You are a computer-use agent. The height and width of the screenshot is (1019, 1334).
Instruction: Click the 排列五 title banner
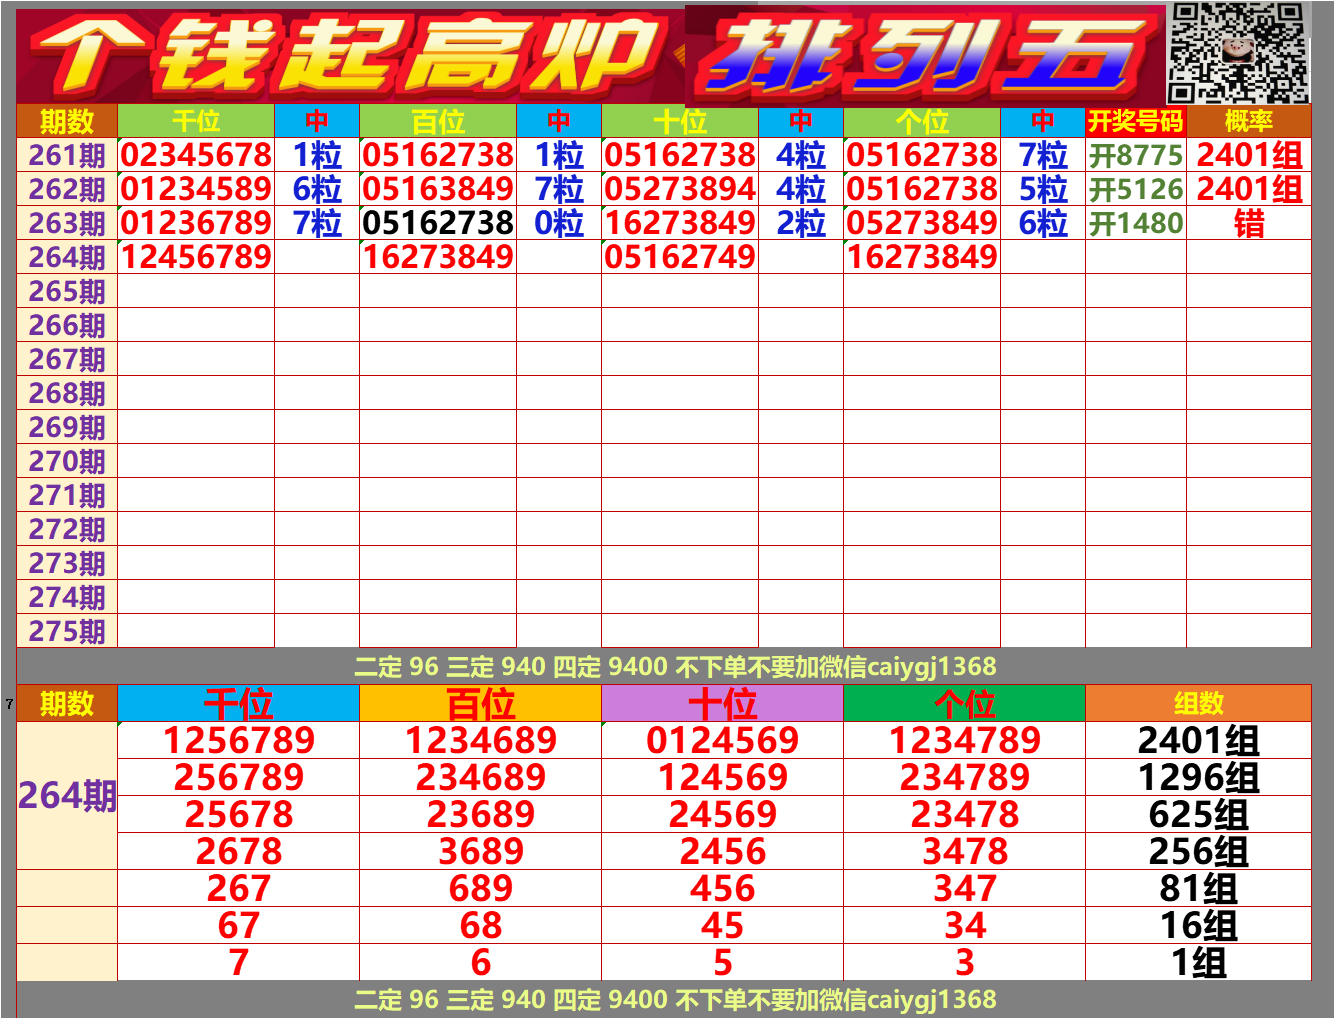point(920,55)
